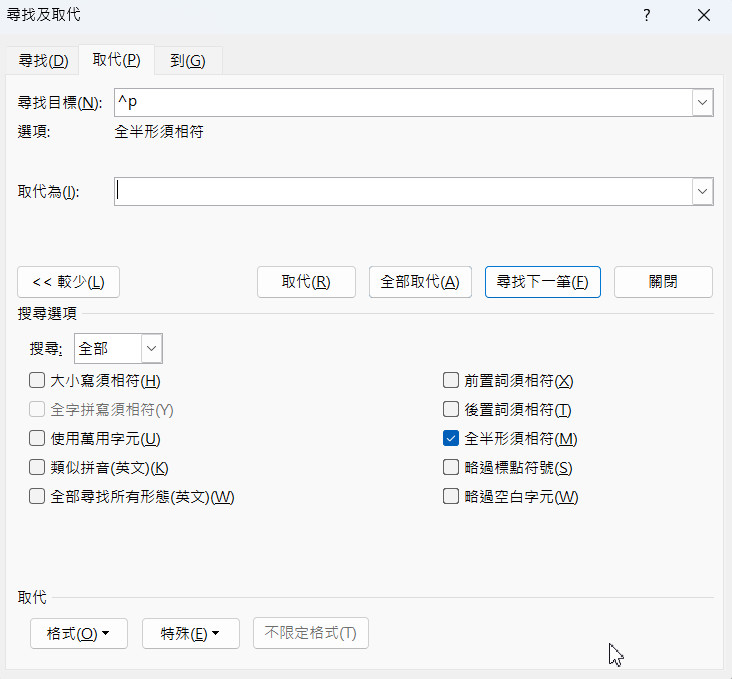Image resolution: width=732 pixels, height=679 pixels.
Task: Close the 尋找及取代 dialog with X
Action: pyautogui.click(x=703, y=15)
